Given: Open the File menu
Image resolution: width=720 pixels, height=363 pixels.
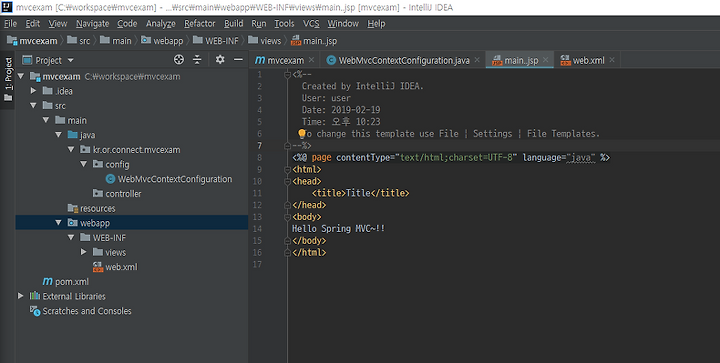Looking at the screenshot, I should (x=10, y=24).
